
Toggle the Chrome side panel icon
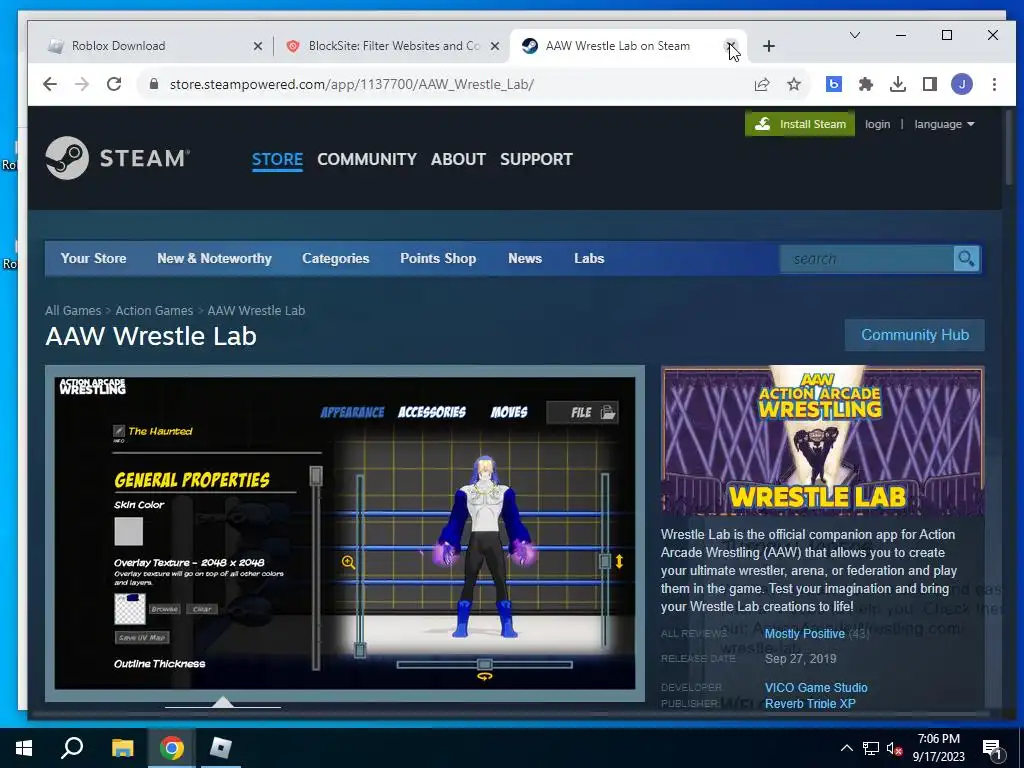(x=929, y=84)
